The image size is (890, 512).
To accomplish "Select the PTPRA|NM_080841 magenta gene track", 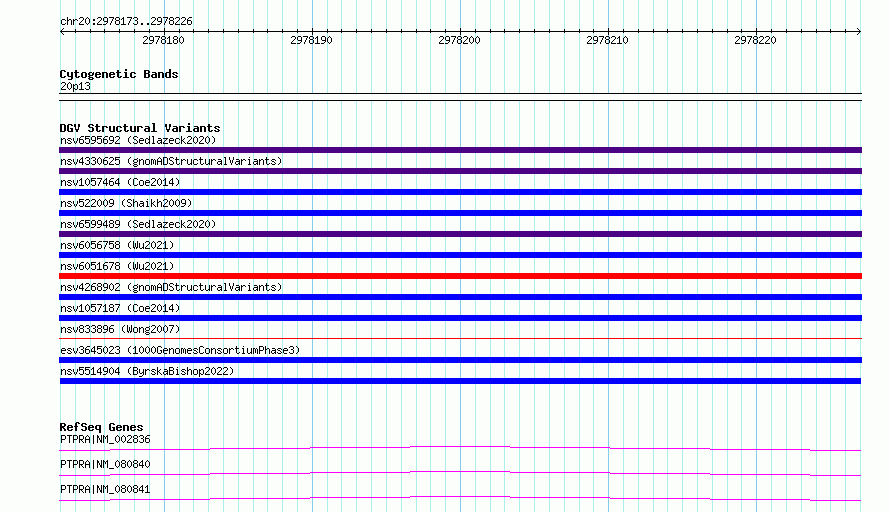I will pyautogui.click(x=460, y=498).
